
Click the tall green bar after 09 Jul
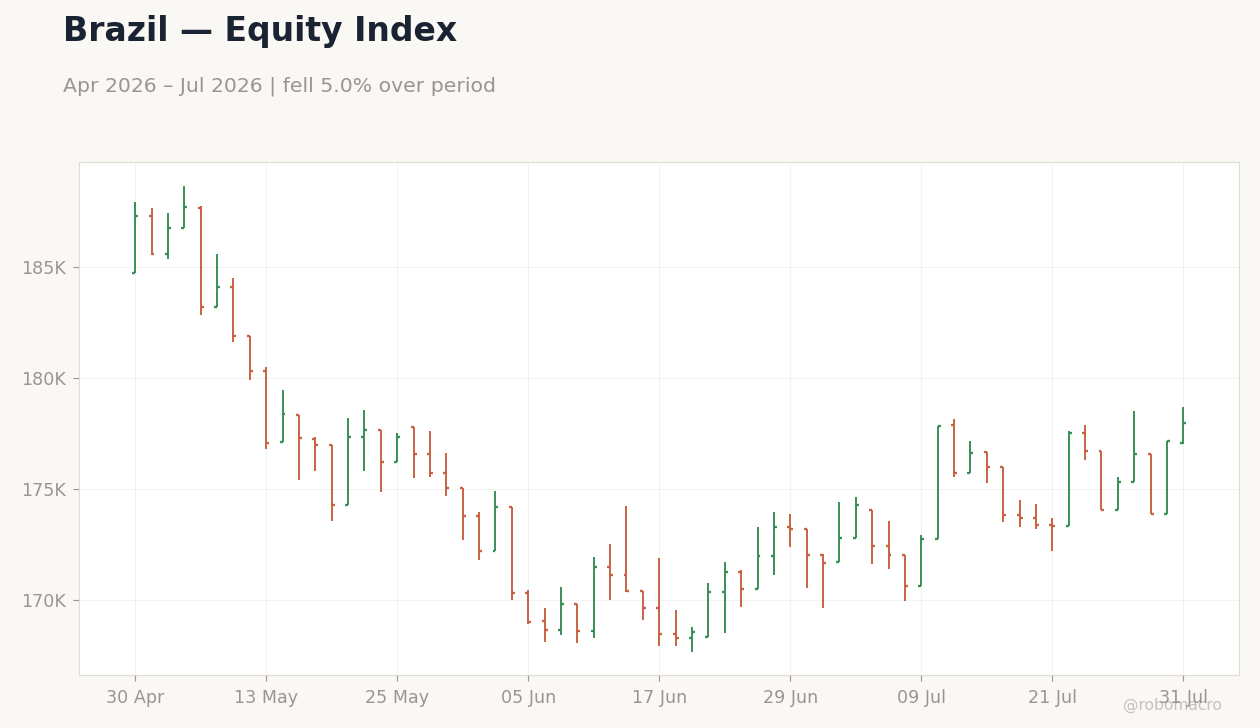pyautogui.click(x=938, y=482)
